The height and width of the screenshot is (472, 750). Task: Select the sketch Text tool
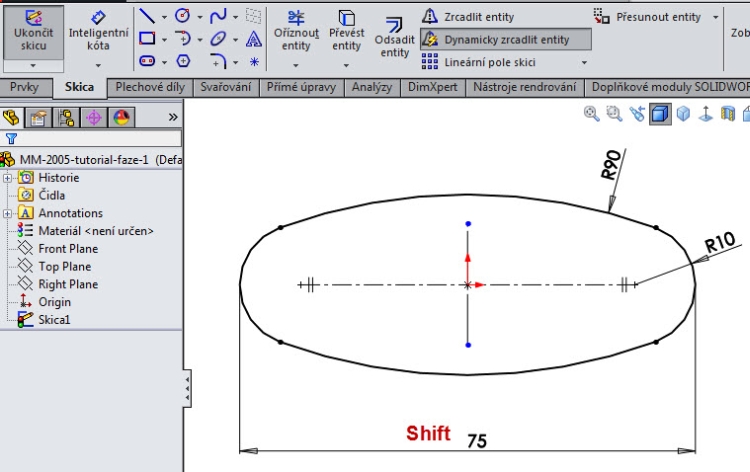point(254,39)
